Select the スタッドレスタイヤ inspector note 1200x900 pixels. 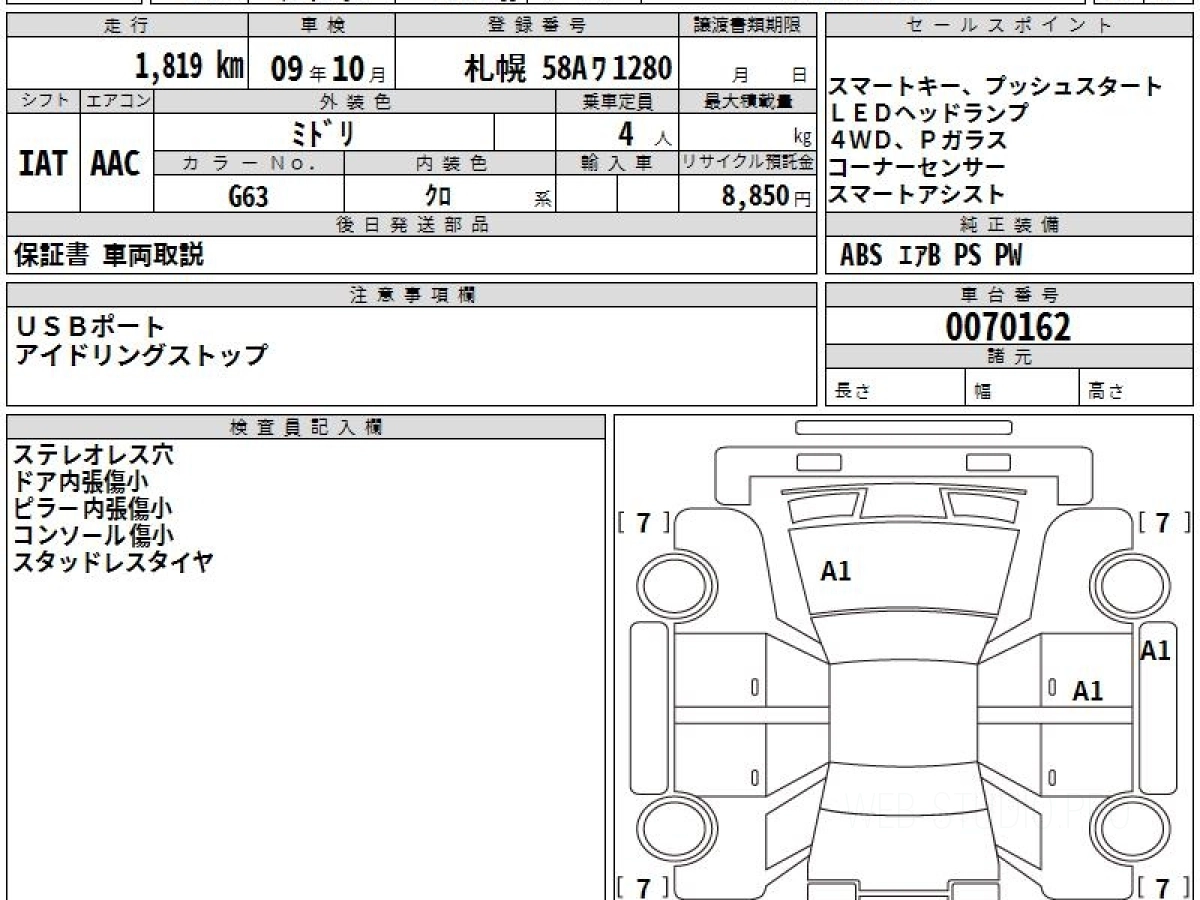[113, 562]
